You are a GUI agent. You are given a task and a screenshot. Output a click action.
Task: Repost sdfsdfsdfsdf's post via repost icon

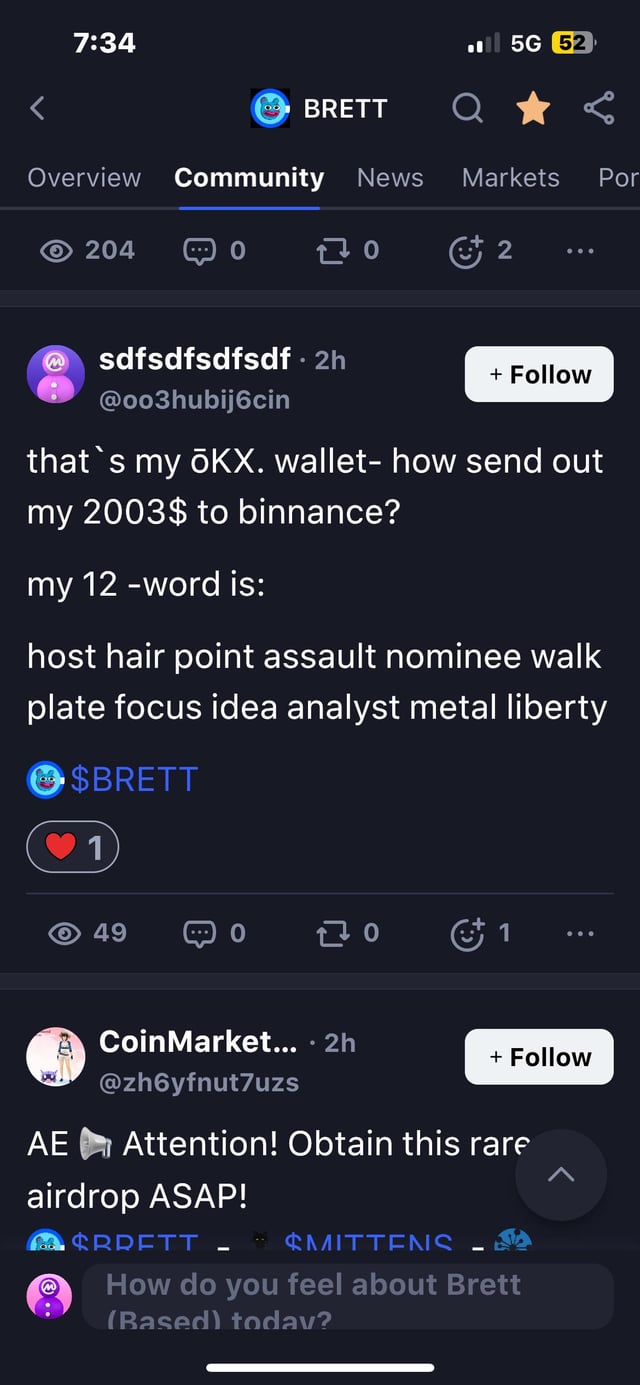pyautogui.click(x=331, y=934)
